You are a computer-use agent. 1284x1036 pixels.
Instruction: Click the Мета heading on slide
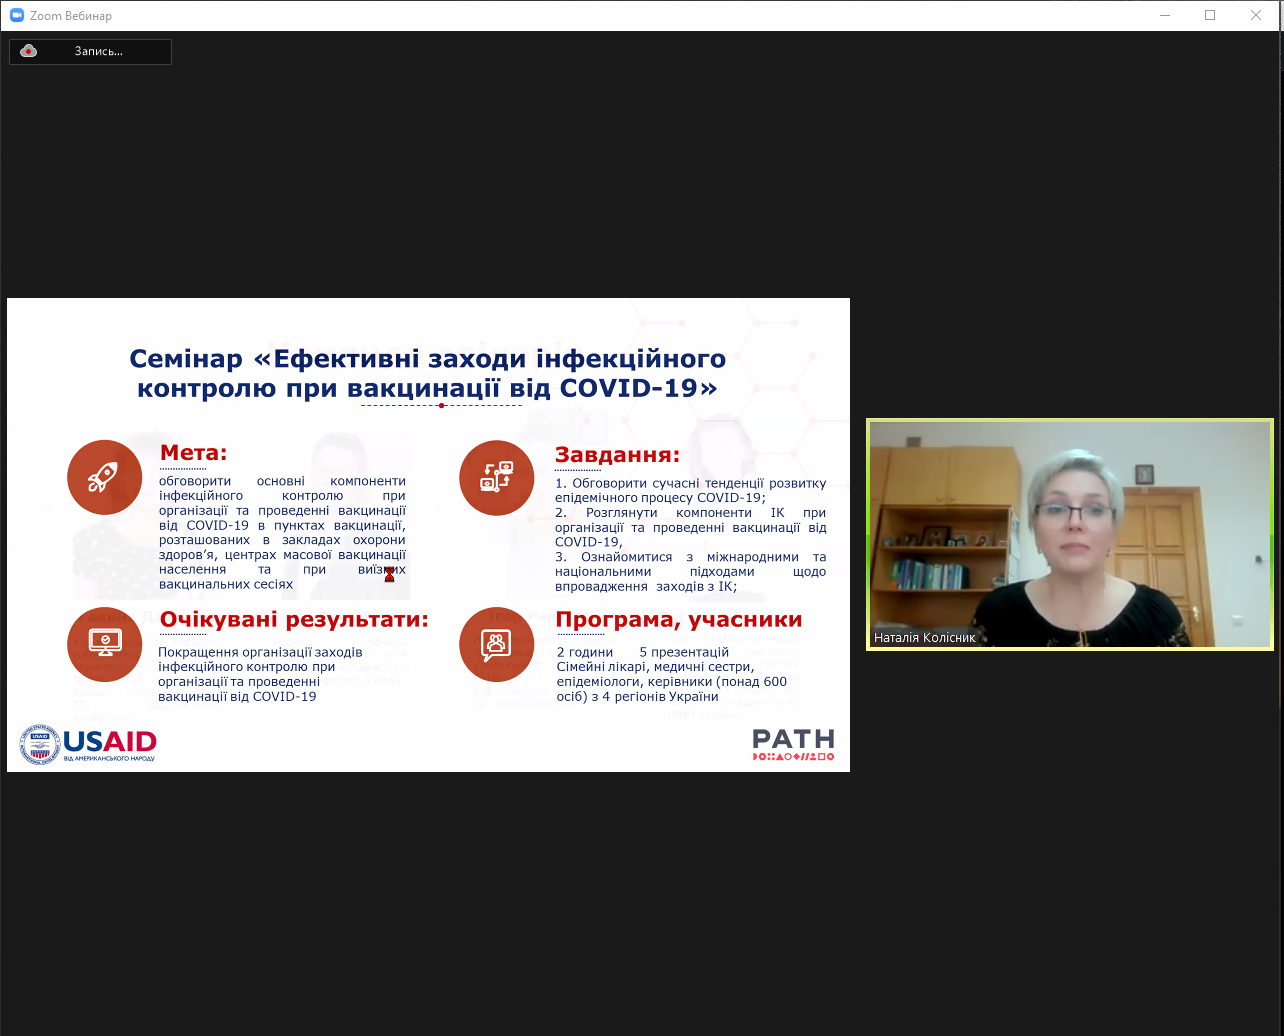point(194,453)
